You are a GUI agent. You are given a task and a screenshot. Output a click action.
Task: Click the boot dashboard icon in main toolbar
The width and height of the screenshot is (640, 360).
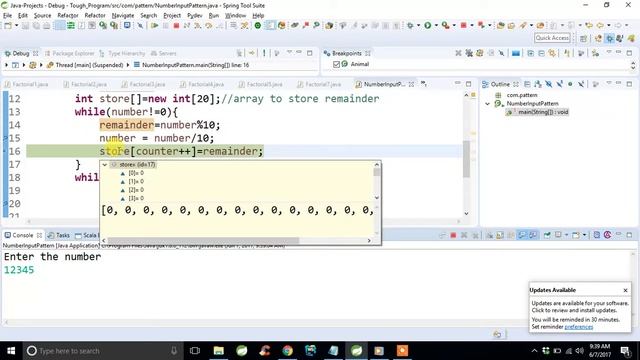tap(258, 26)
